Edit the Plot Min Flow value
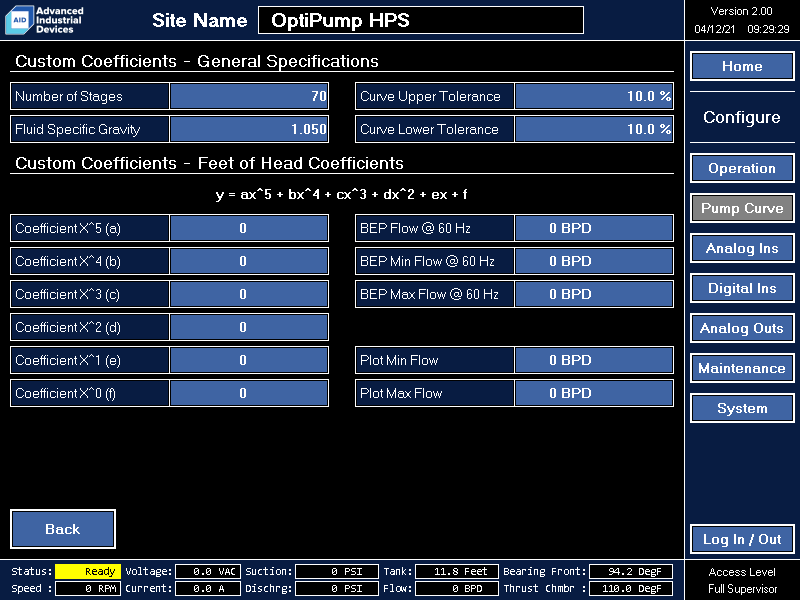 [594, 360]
